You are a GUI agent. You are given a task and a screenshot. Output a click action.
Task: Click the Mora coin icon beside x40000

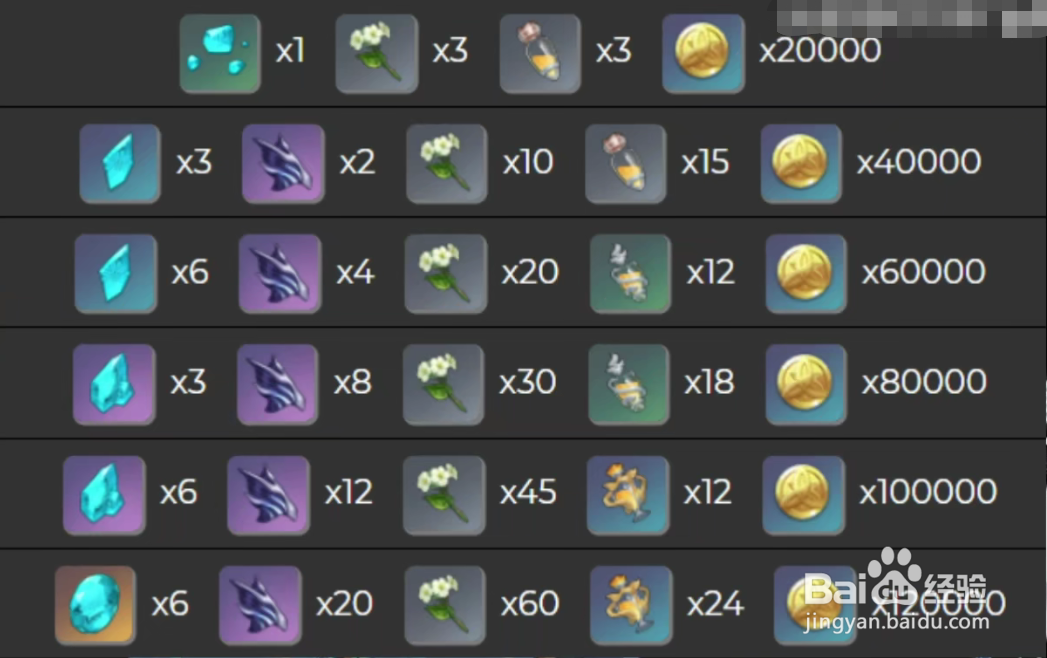(801, 164)
